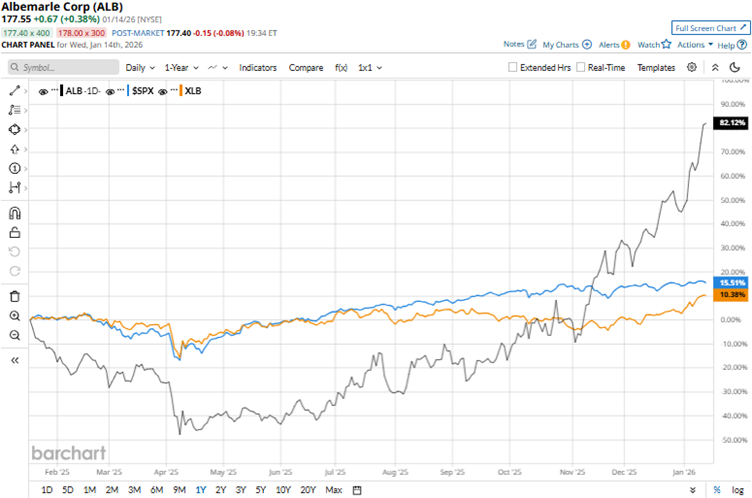Hide the $SPX series with eye icon
Viewport: 752px width, 498px height.
click(110, 91)
